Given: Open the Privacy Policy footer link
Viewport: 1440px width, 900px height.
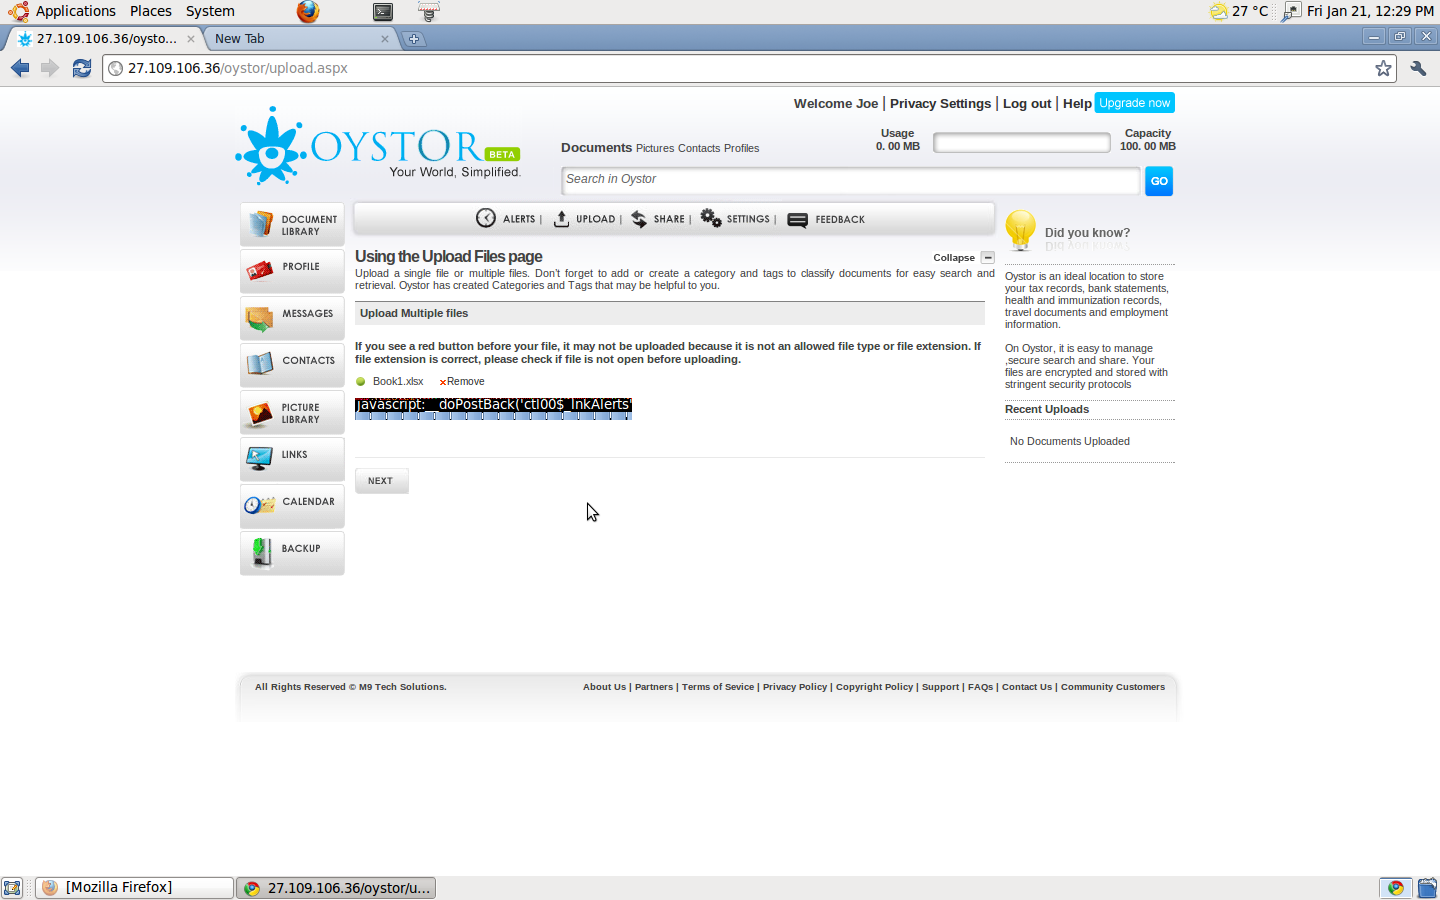Looking at the screenshot, I should [x=795, y=687].
